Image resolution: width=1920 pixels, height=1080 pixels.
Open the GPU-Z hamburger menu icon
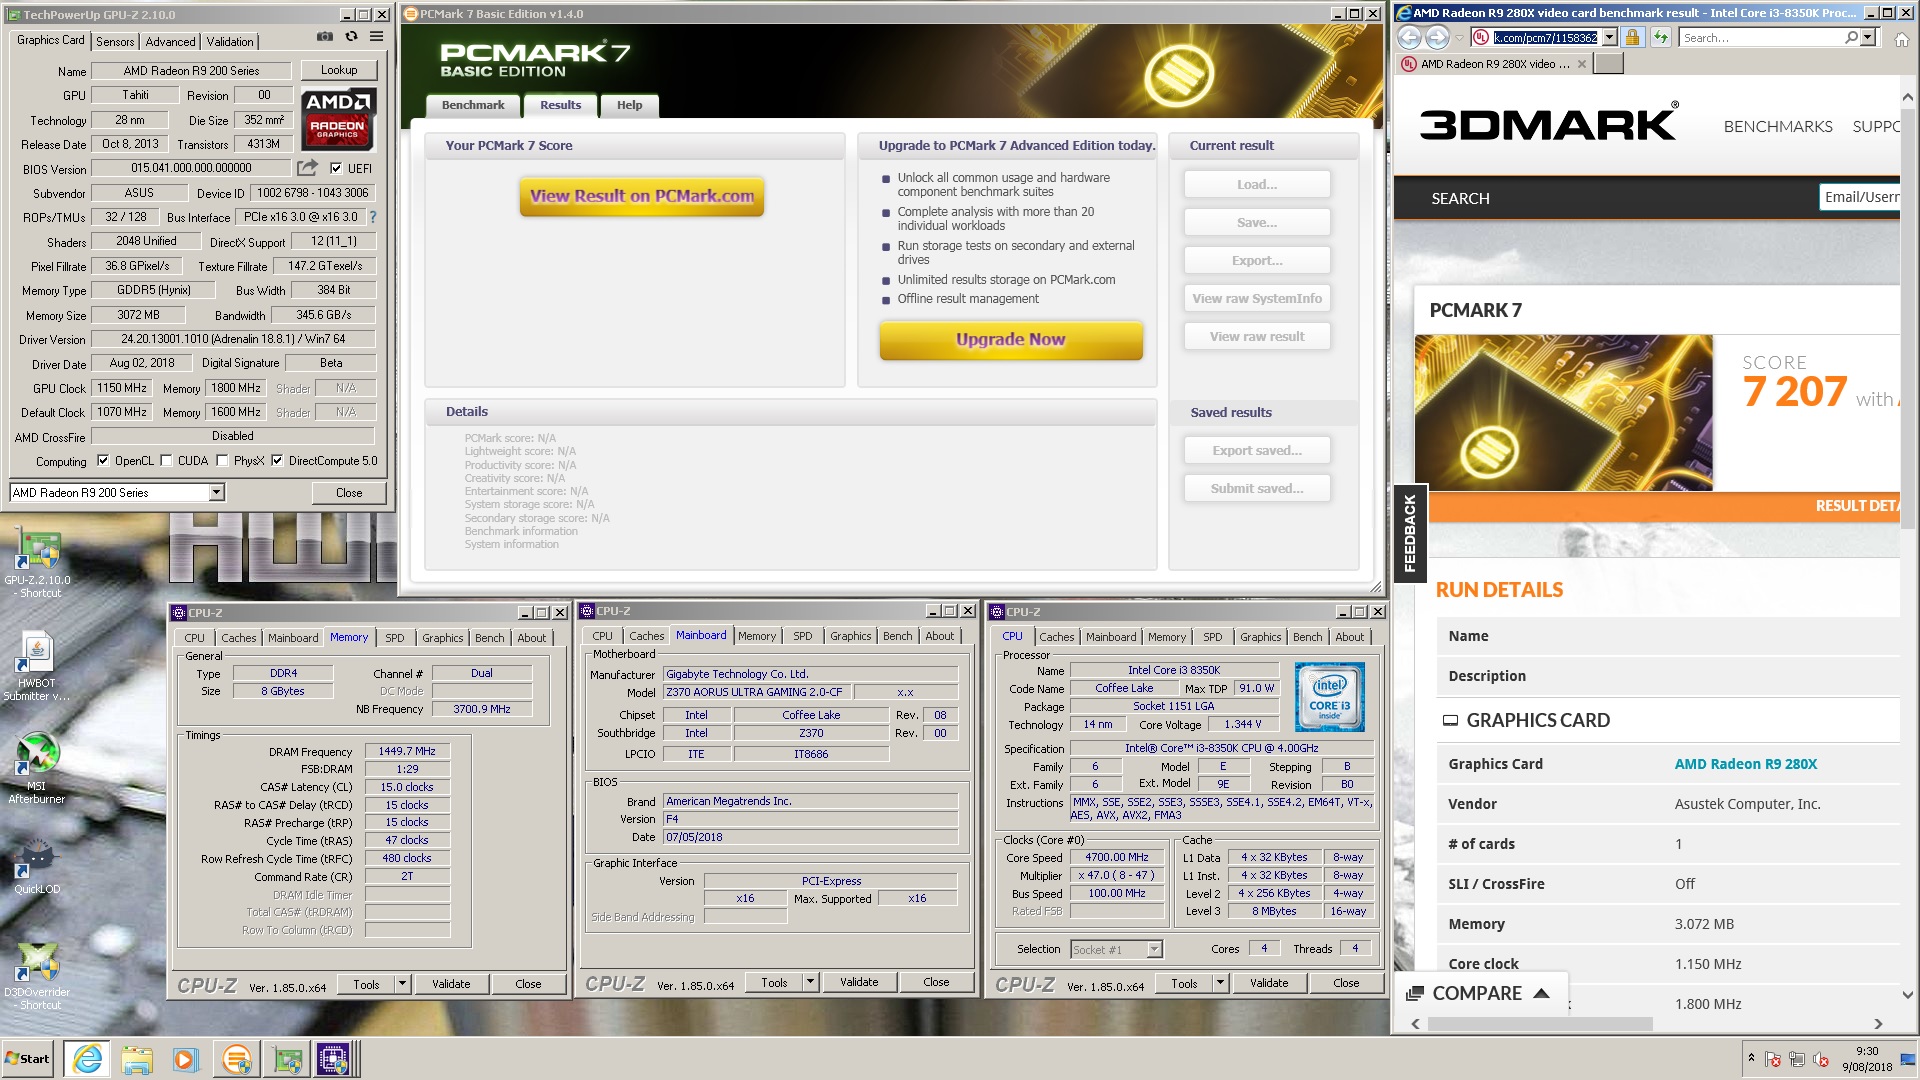(x=377, y=37)
